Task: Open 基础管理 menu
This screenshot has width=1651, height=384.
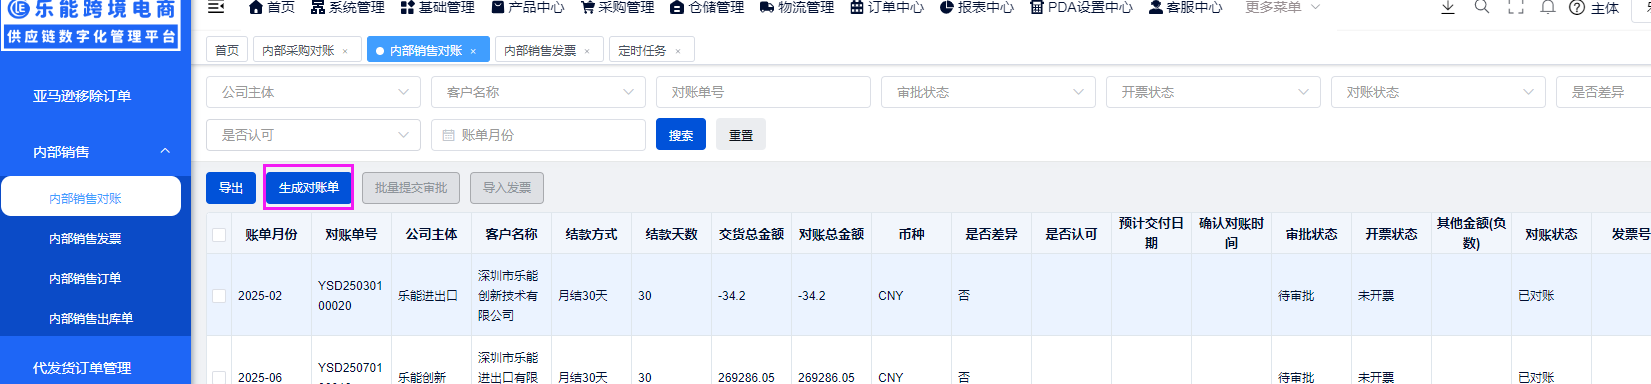Action: pyautogui.click(x=438, y=7)
